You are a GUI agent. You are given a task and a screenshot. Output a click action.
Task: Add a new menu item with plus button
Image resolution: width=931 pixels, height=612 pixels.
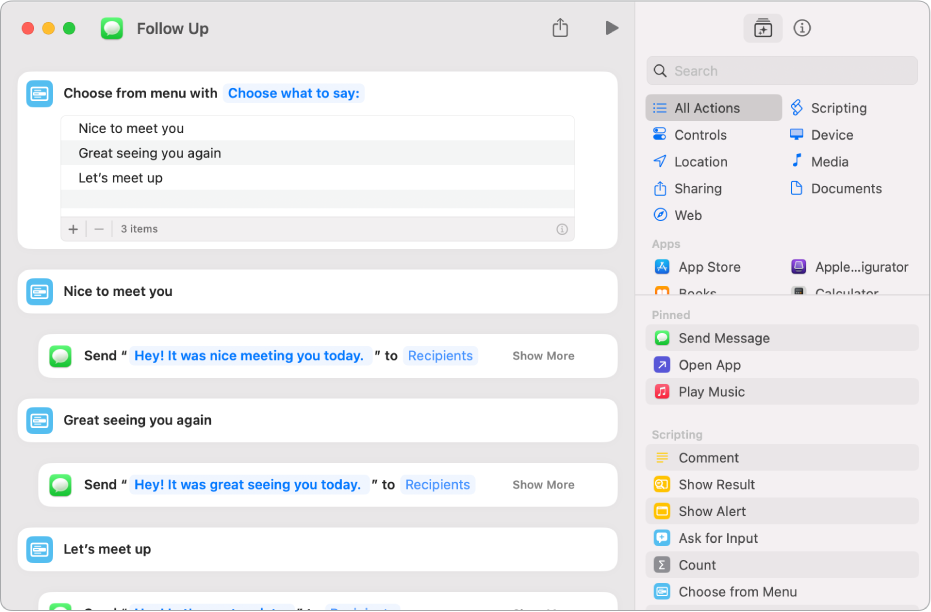73,229
